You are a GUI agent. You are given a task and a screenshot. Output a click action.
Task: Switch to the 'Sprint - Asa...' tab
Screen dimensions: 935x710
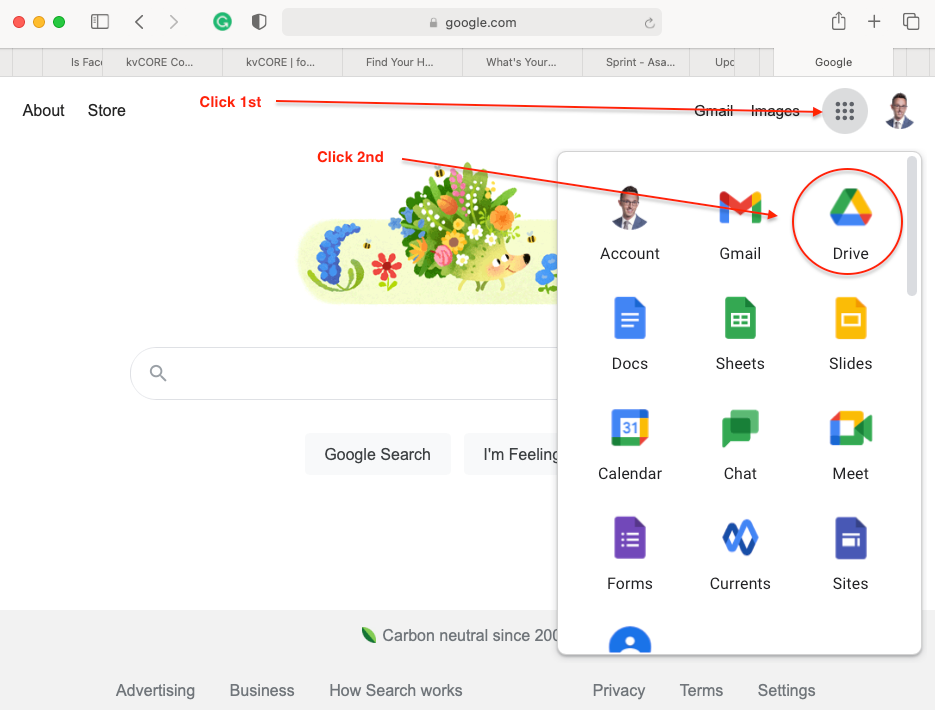(636, 62)
